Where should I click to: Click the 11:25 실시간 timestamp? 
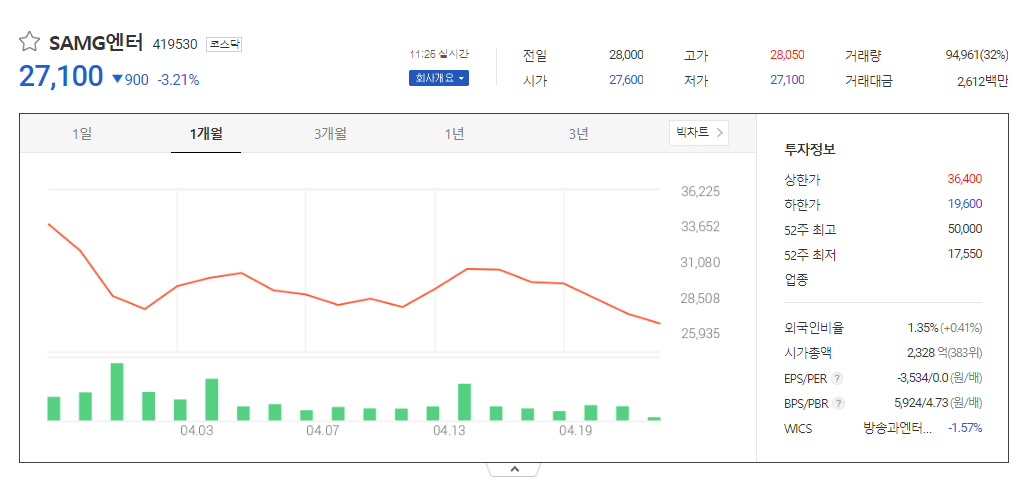(x=439, y=54)
